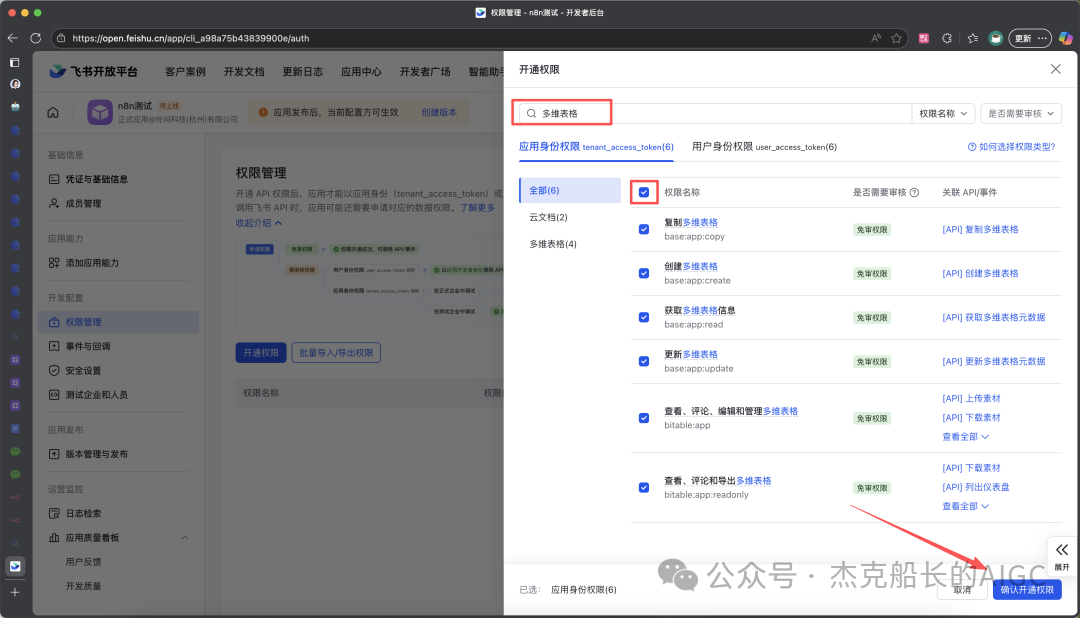This screenshot has height=618, width=1080.
Task: Uncheck the 复制多维表格 permission checkbox
Action: pos(644,229)
